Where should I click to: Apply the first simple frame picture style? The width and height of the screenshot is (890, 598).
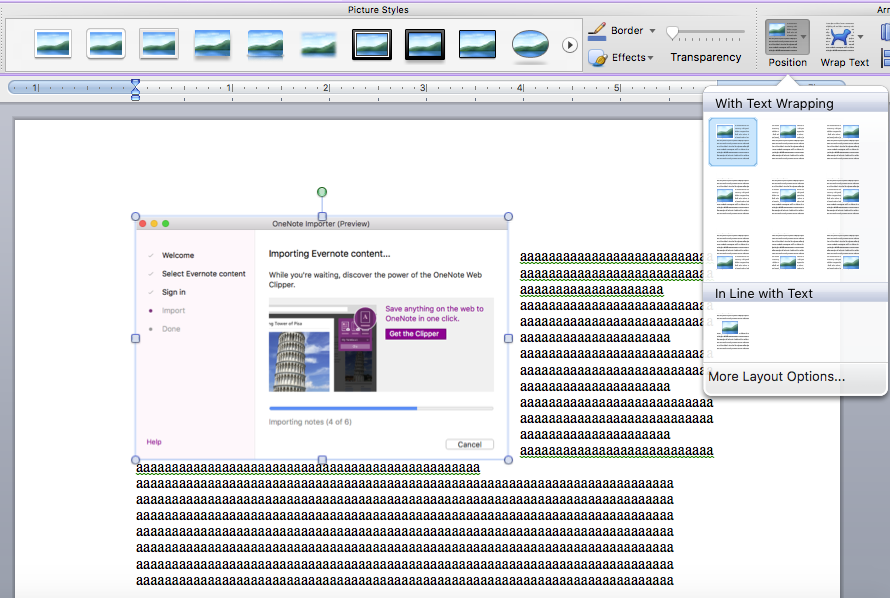pos(53,44)
